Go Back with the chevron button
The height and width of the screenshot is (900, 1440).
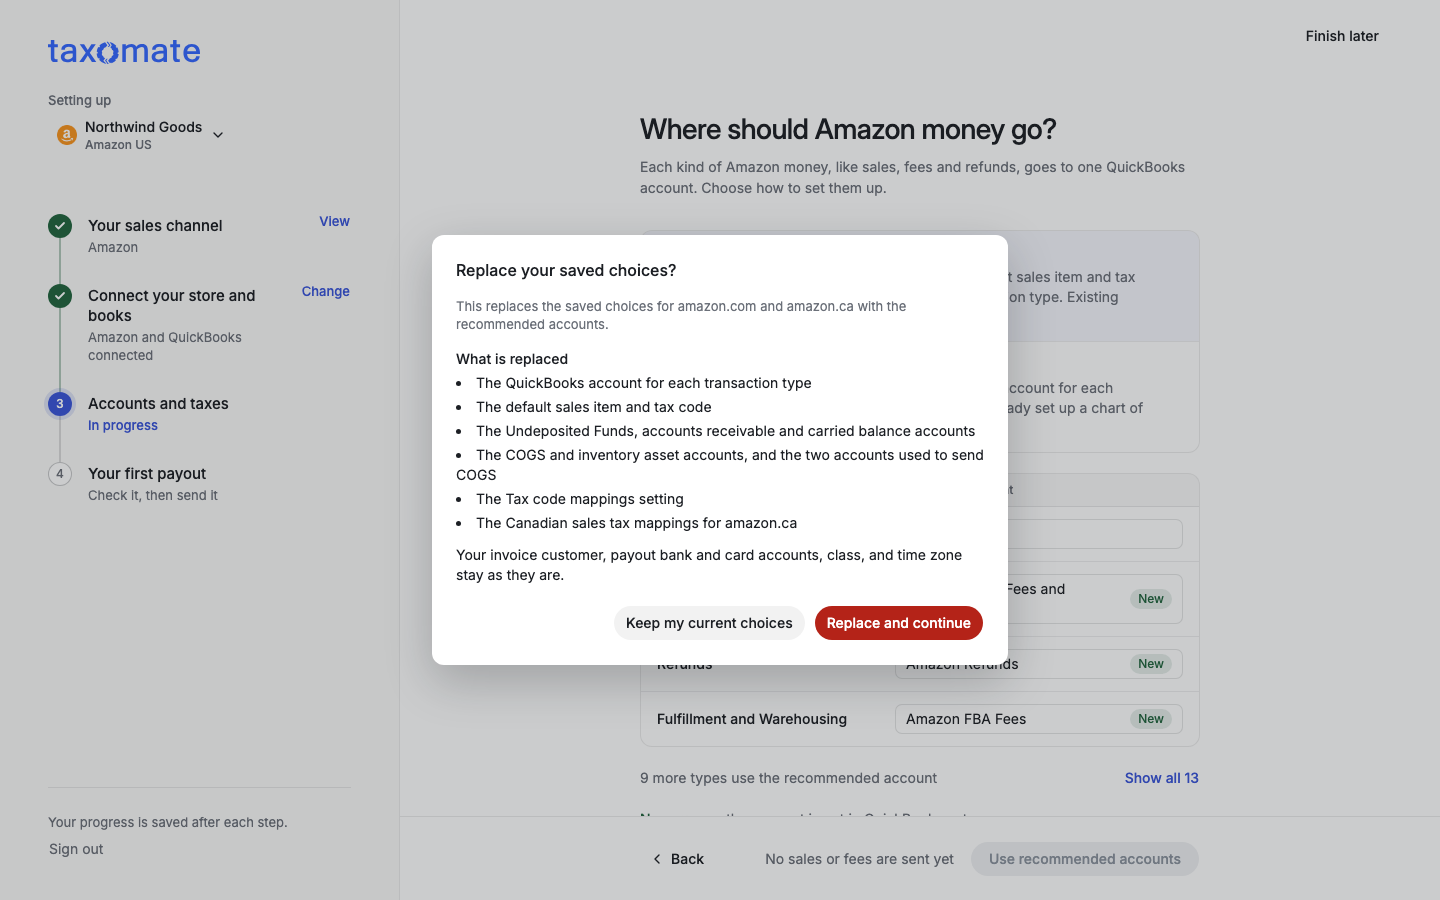pos(678,859)
